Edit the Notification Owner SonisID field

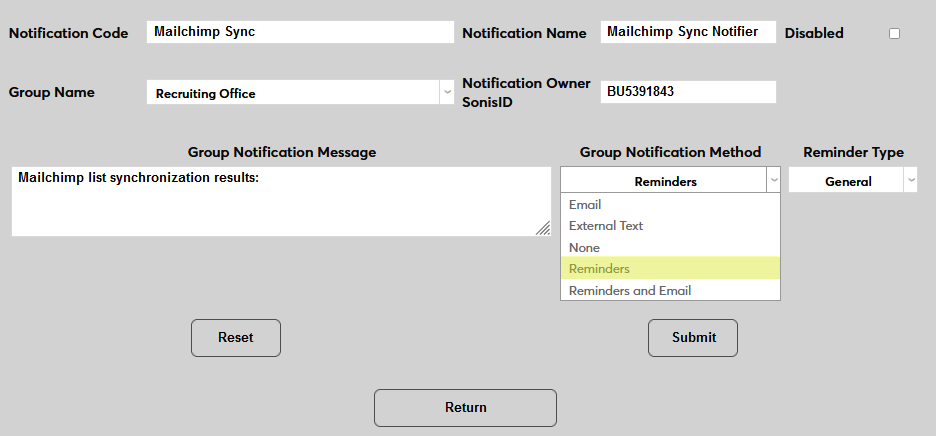(x=688, y=92)
